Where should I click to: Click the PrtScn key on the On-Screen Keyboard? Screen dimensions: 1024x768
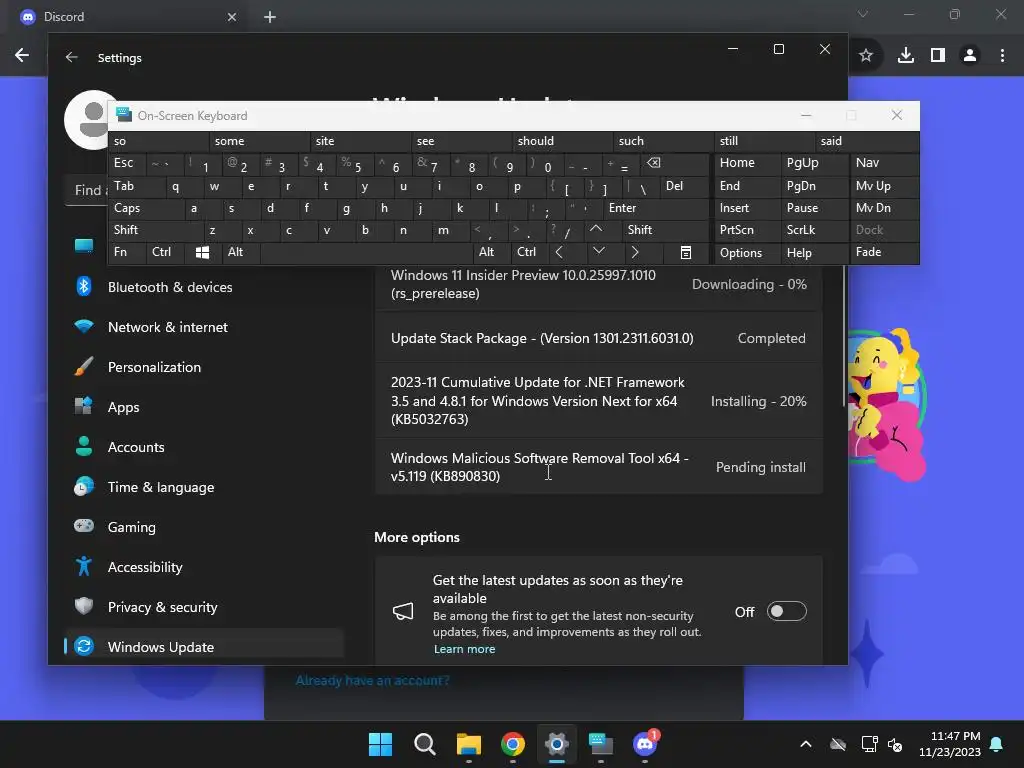point(746,230)
